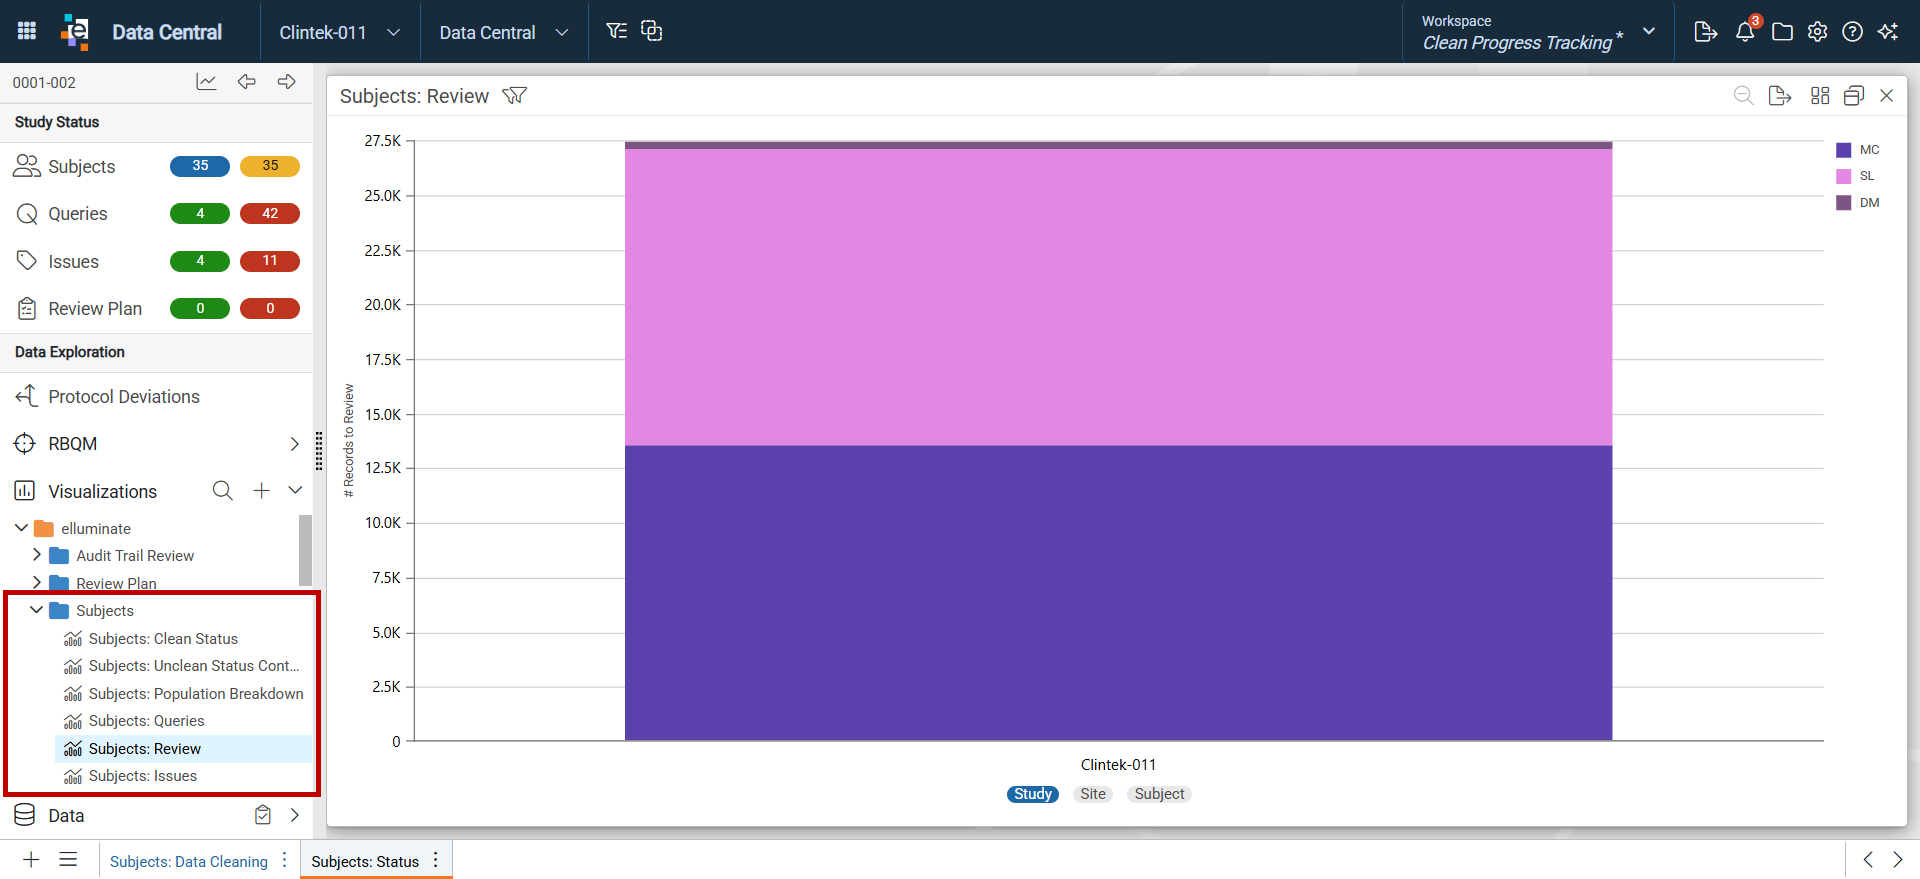
Task: Open the folder icon in header
Action: click(1782, 32)
